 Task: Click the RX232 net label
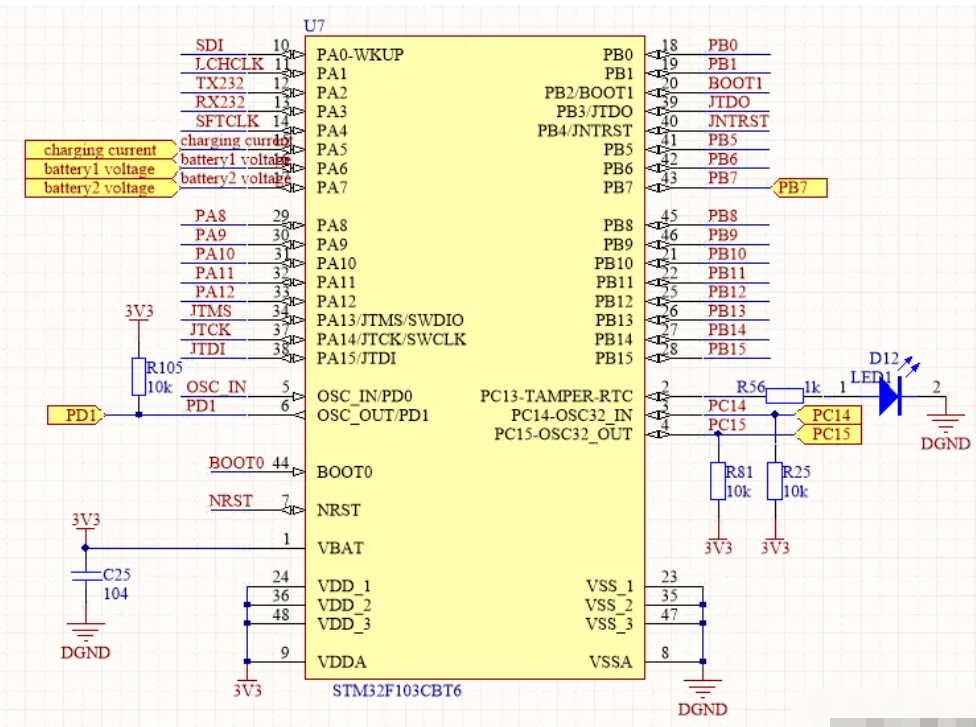pos(220,102)
